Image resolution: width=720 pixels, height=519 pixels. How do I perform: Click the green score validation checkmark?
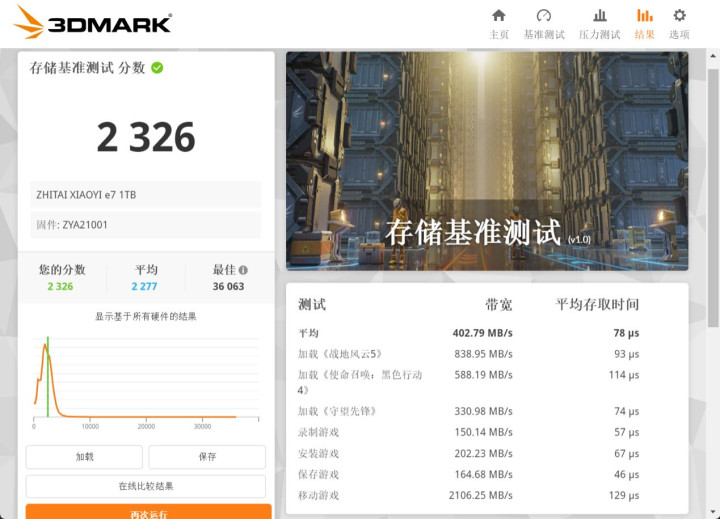(x=157, y=68)
